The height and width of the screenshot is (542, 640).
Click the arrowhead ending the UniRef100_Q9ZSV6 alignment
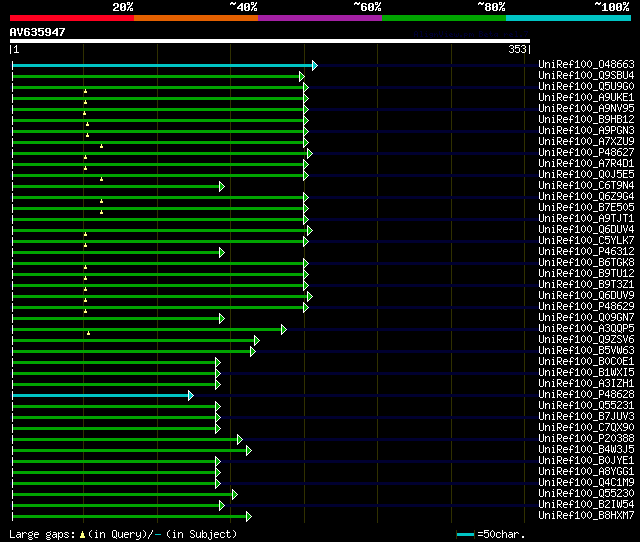257,340
